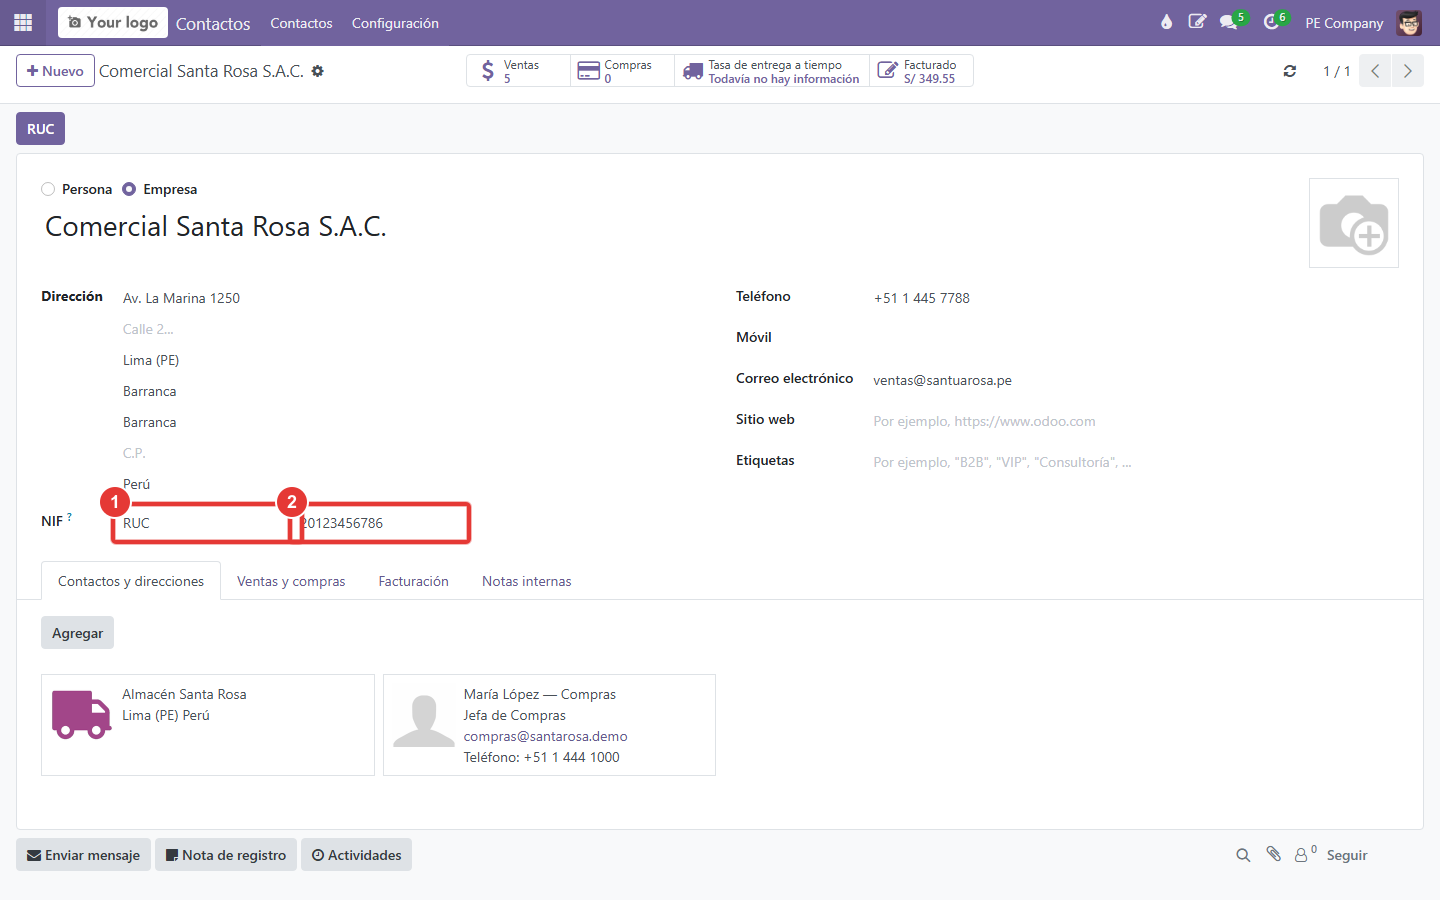This screenshot has width=1440, height=900.
Task: Open the user avatar menu
Action: tap(1410, 23)
